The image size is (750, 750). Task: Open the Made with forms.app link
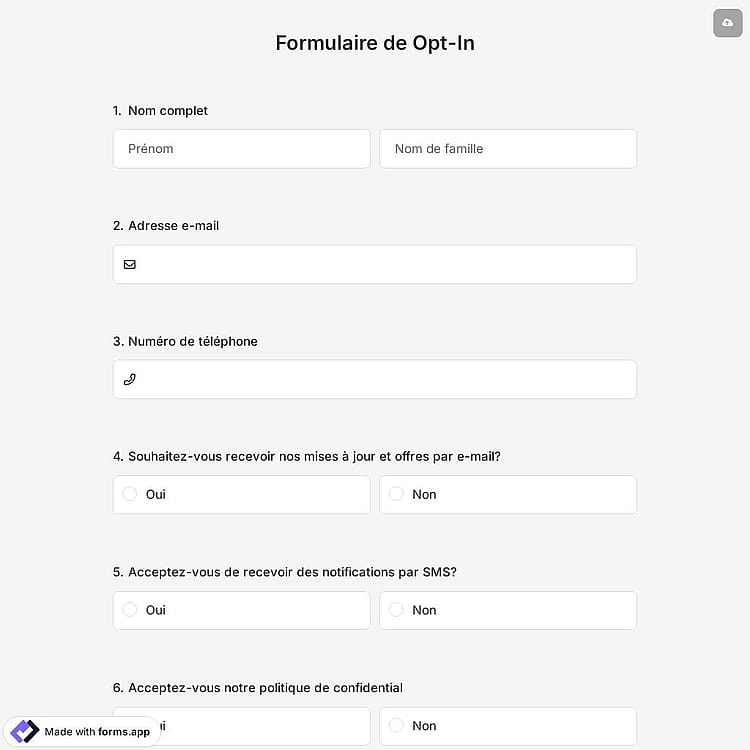click(82, 731)
